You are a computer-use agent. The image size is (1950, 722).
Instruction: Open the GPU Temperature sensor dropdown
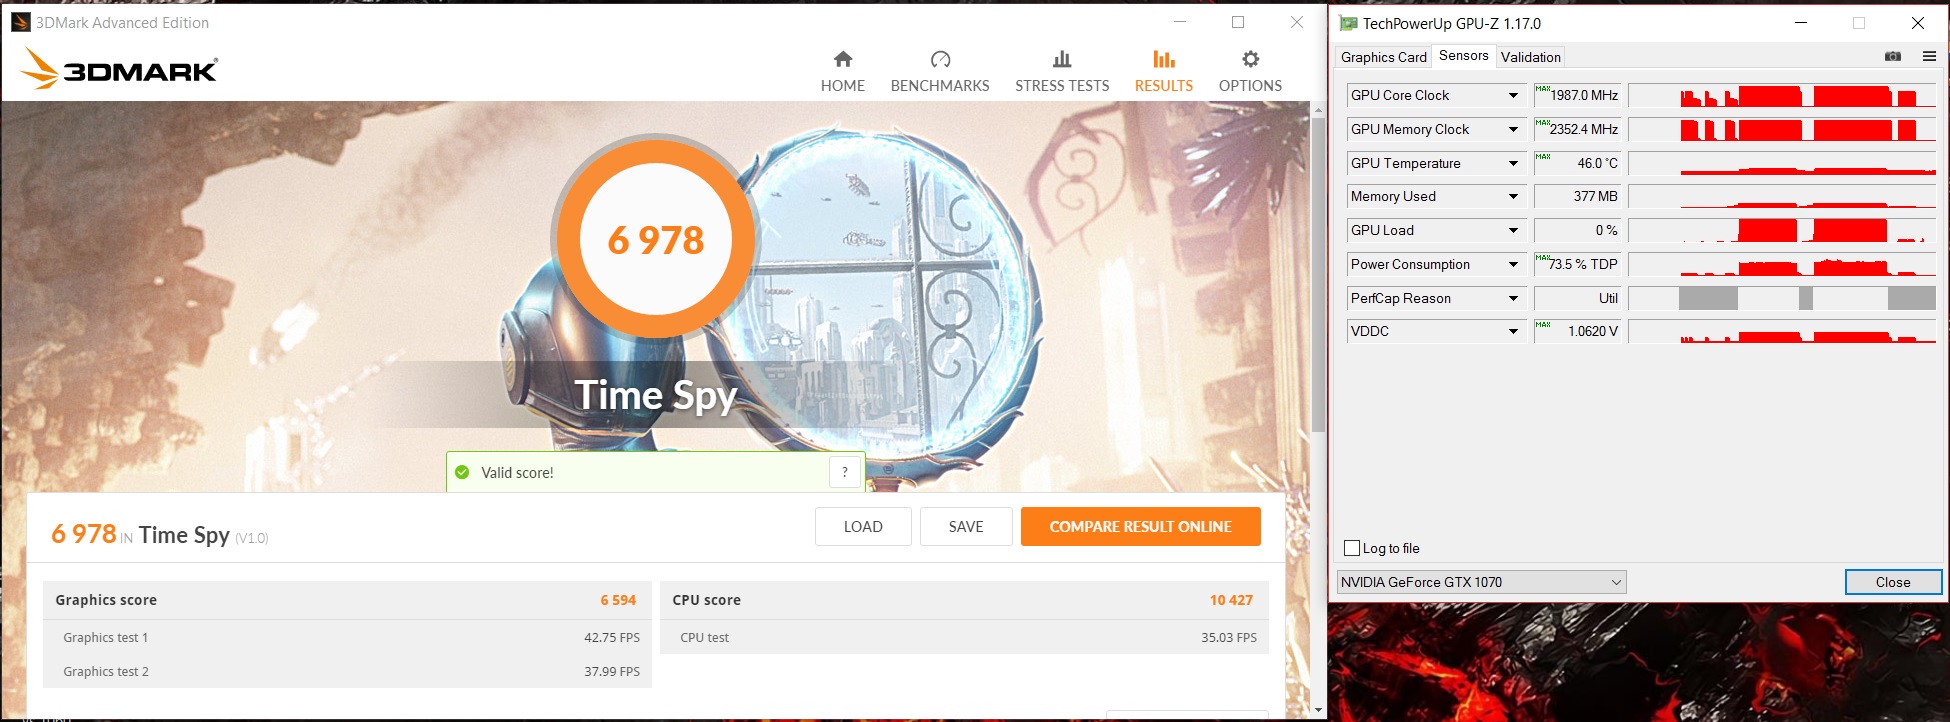tap(1513, 164)
